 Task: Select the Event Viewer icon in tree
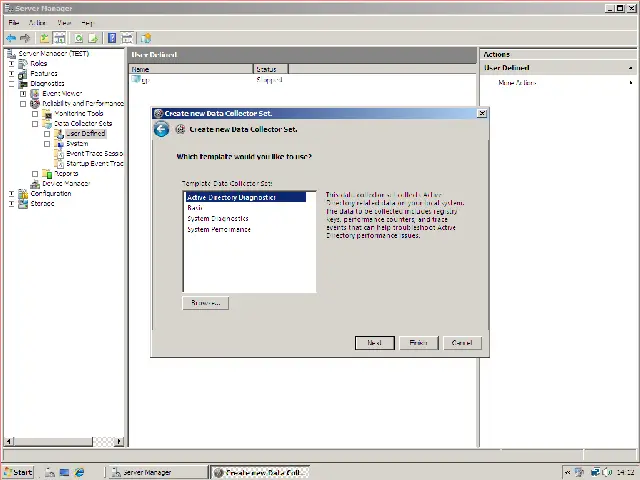pyautogui.click(x=35, y=93)
